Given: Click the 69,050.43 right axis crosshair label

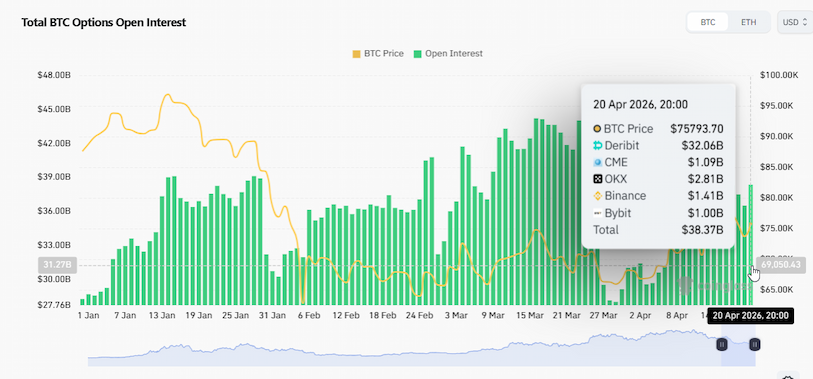Looking at the screenshot, I should pos(781,265).
